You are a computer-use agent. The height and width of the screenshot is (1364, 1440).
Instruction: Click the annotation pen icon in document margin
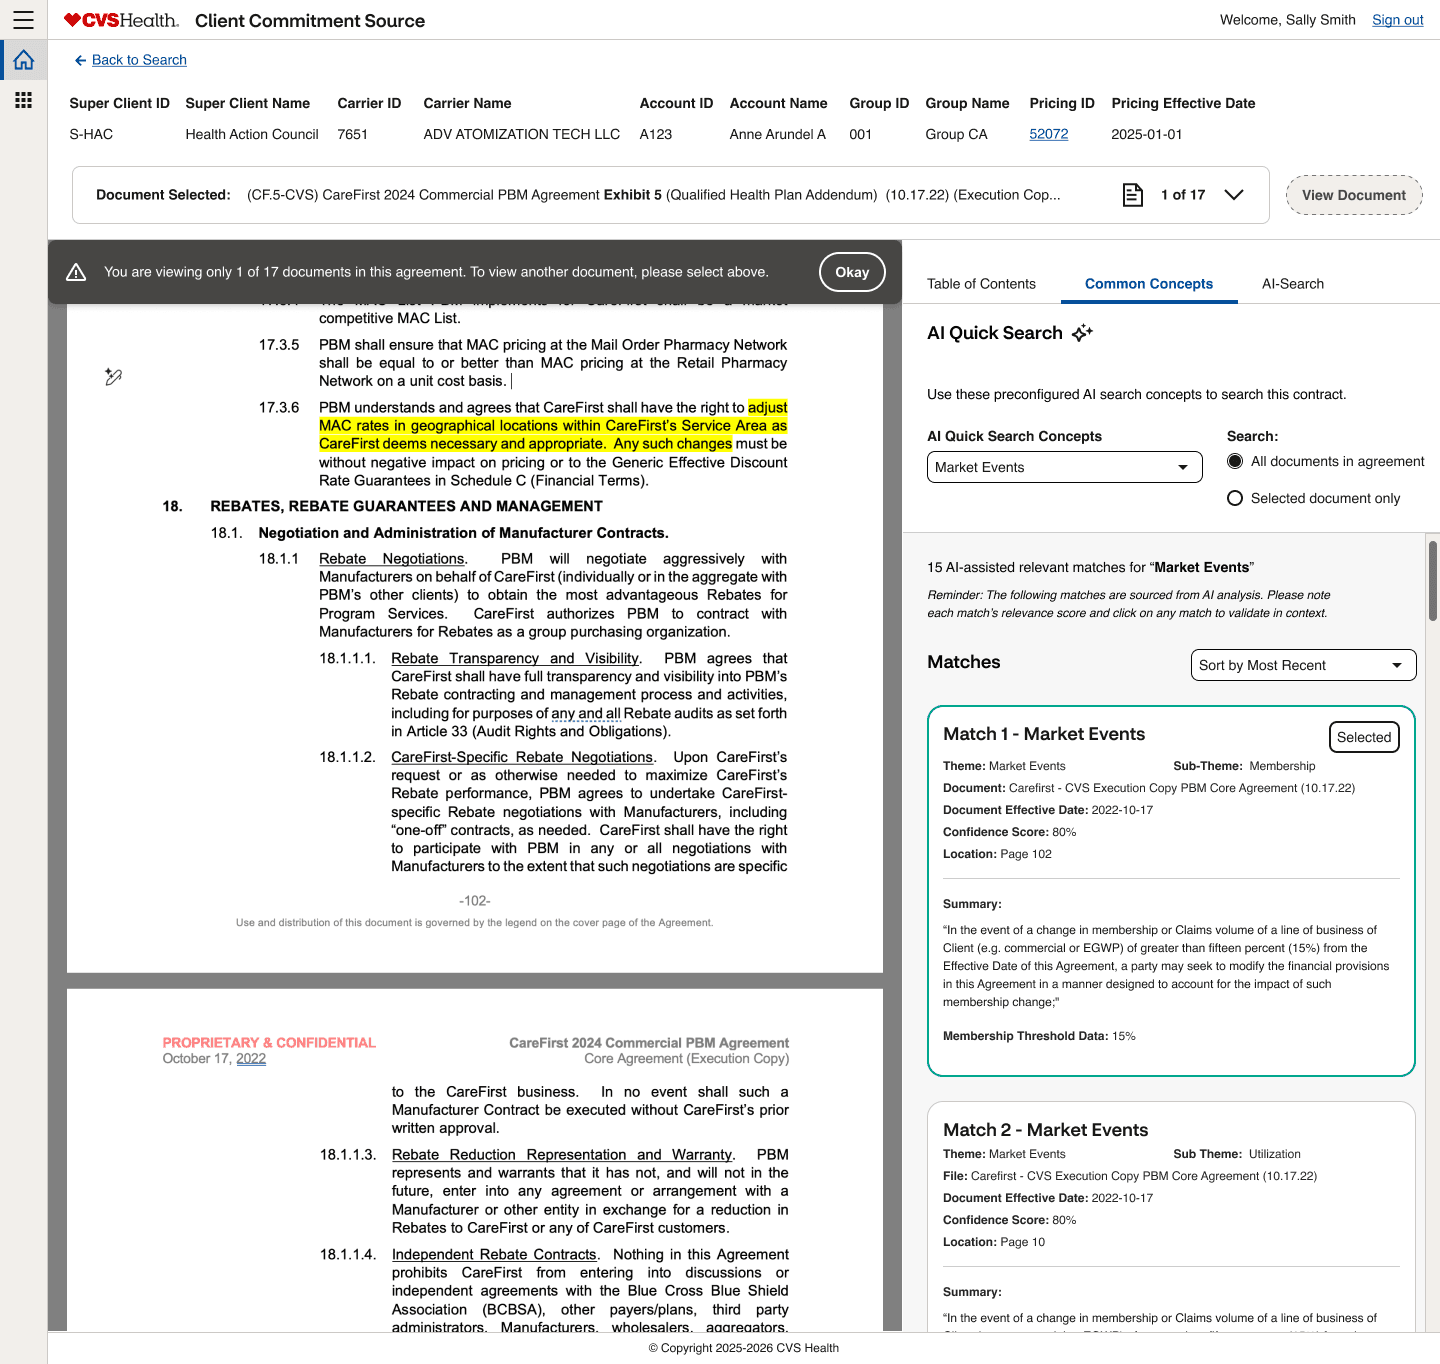(x=113, y=377)
